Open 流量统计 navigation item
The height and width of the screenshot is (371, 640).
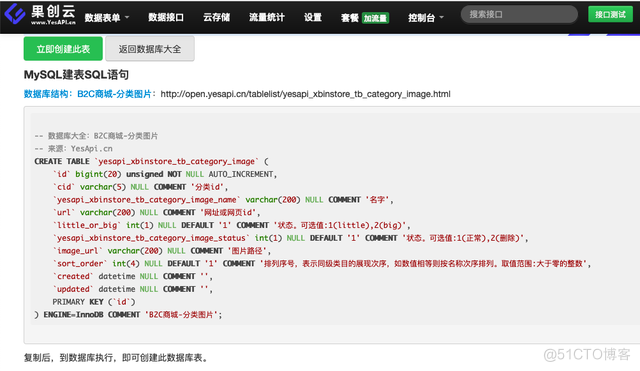pos(267,17)
